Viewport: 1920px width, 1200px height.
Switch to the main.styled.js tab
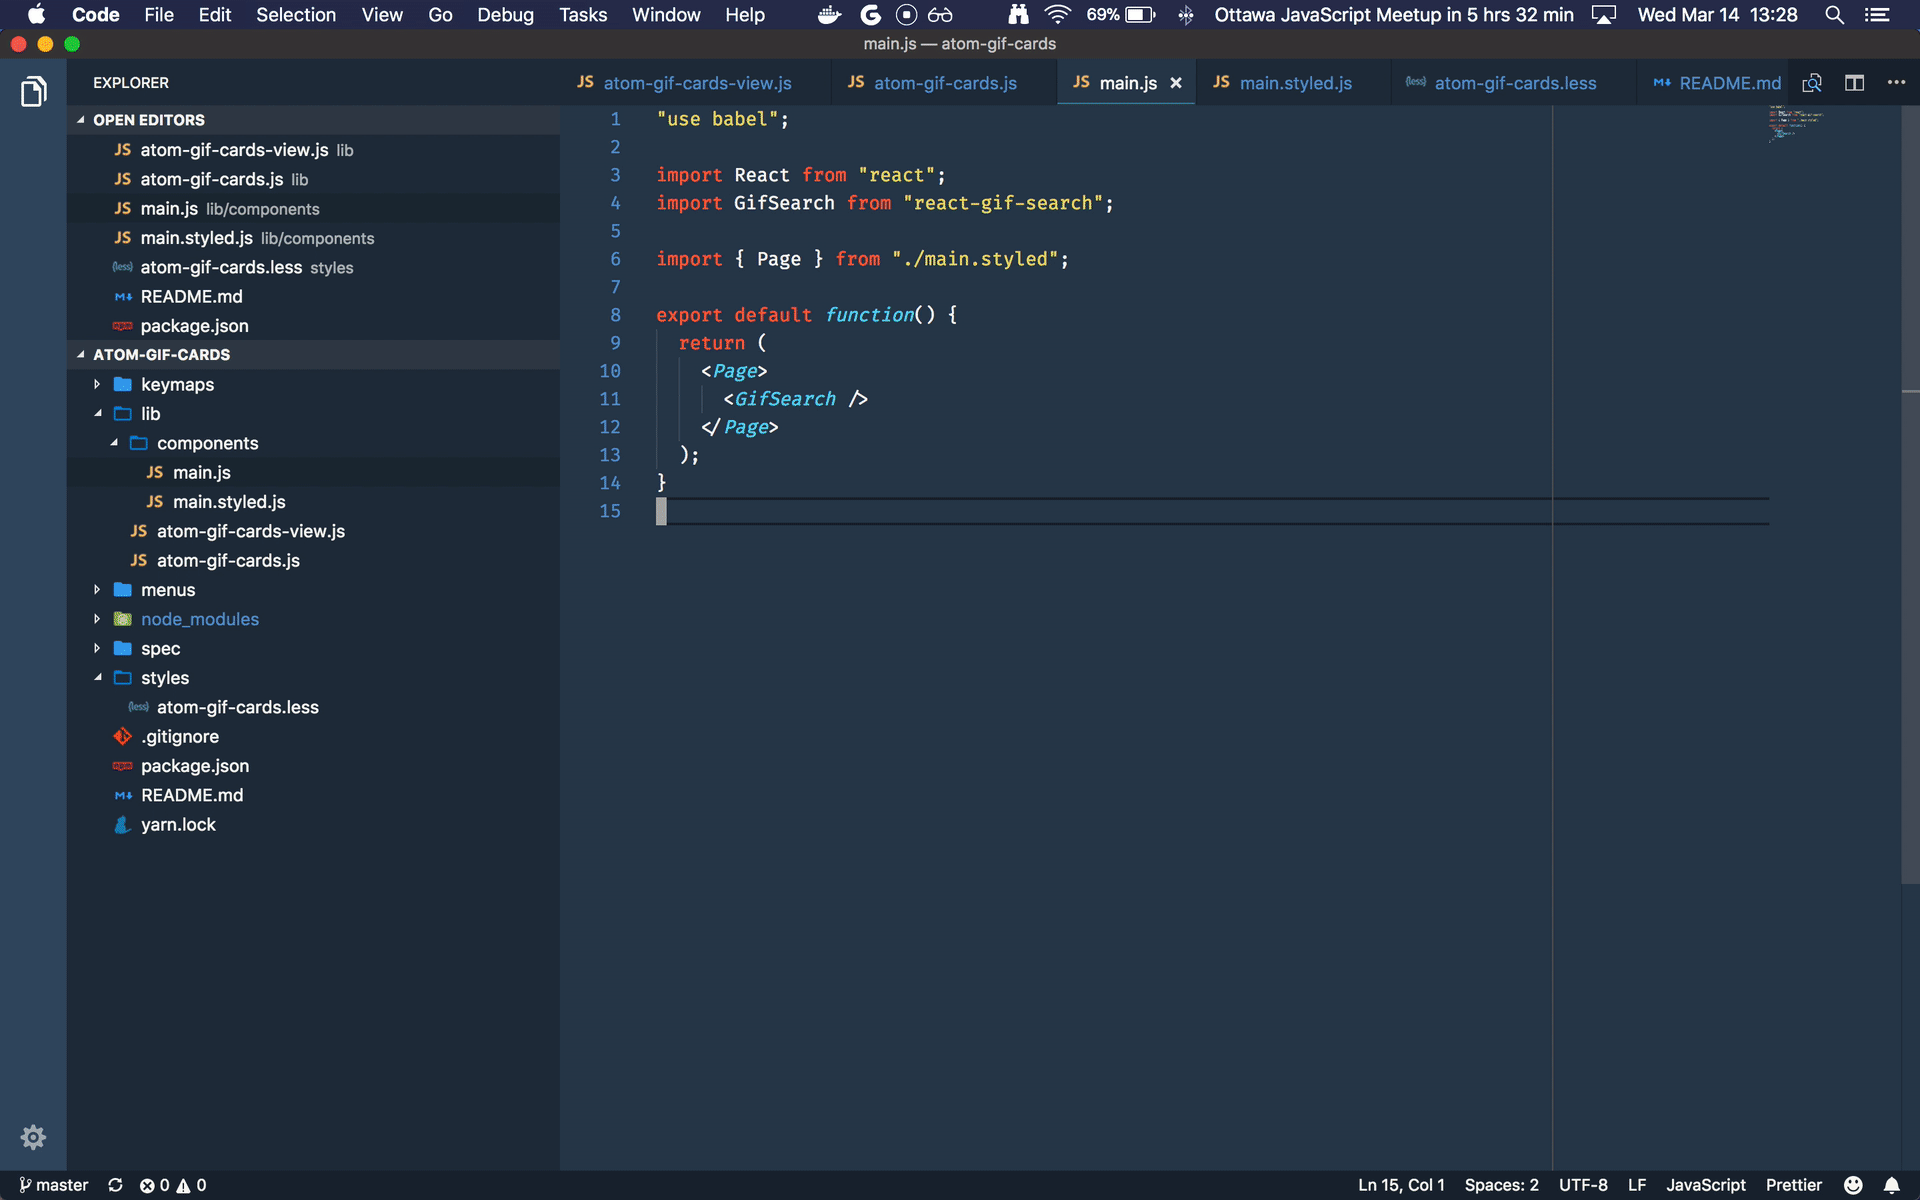[x=1294, y=83]
